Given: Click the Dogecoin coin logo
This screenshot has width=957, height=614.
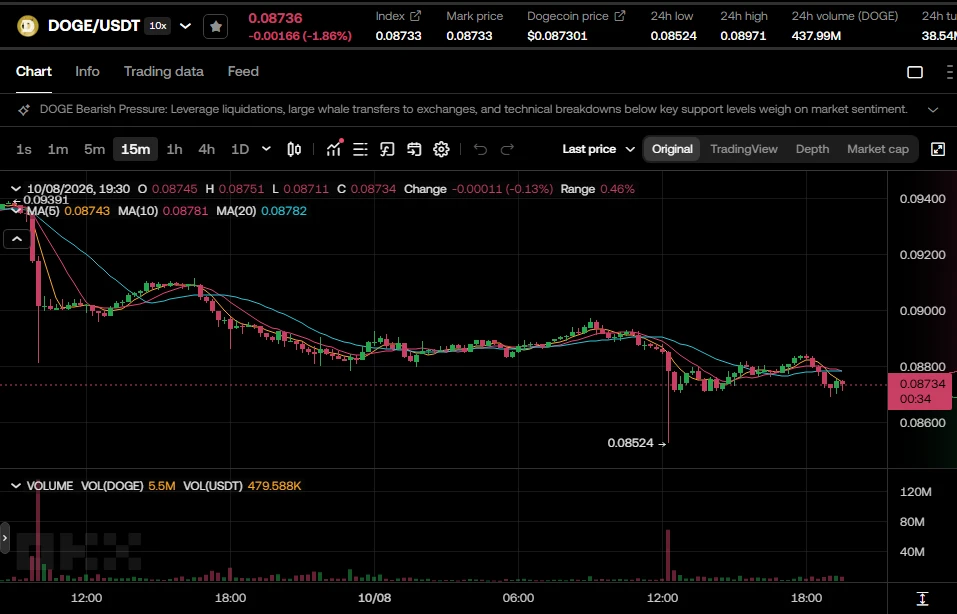Looking at the screenshot, I should click(27, 26).
